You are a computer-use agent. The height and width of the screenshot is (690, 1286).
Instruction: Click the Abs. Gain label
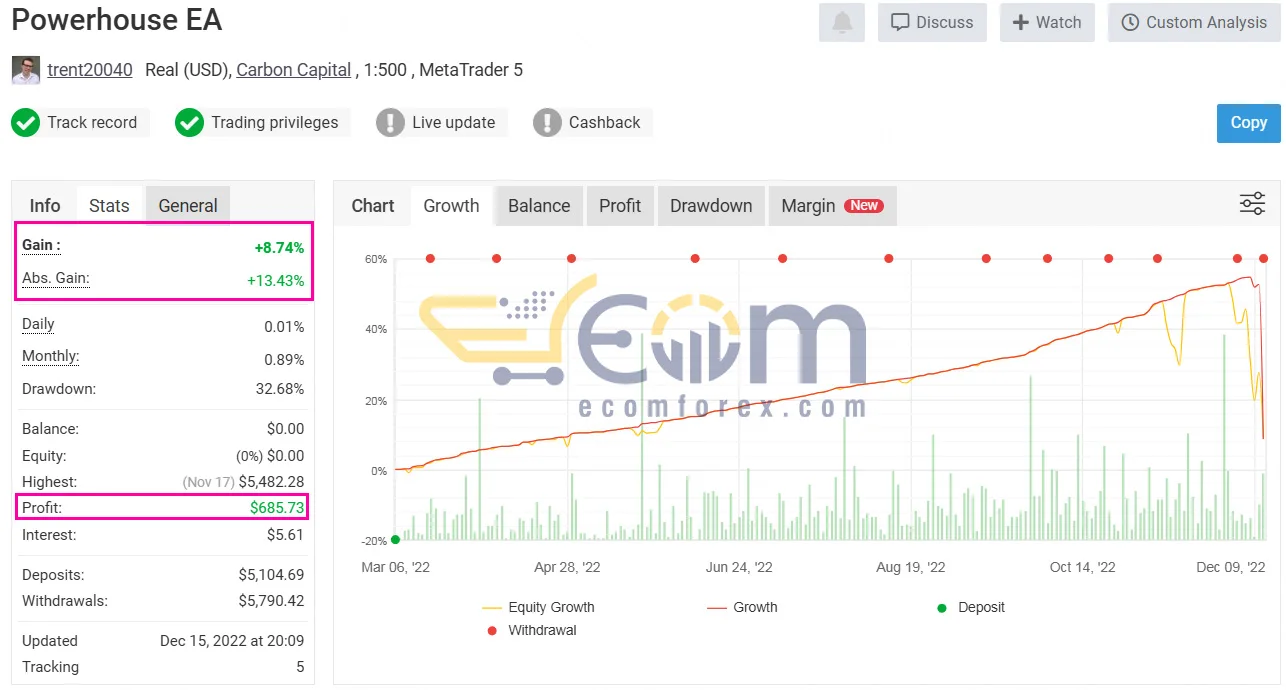(x=56, y=278)
